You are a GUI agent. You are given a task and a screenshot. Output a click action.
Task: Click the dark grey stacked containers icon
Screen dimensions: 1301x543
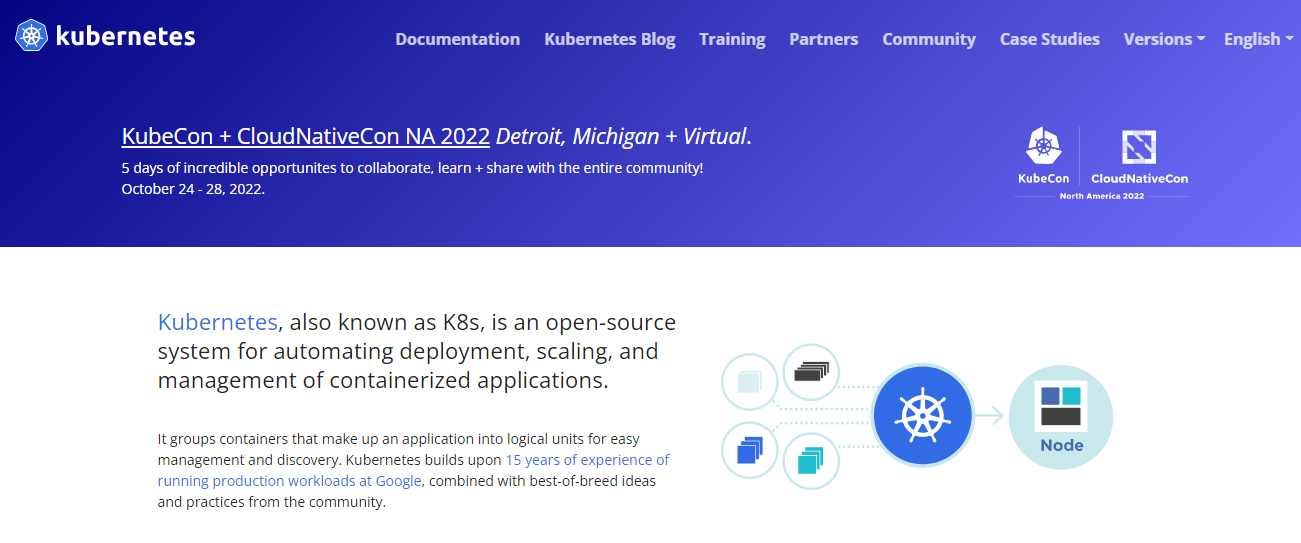[x=811, y=372]
